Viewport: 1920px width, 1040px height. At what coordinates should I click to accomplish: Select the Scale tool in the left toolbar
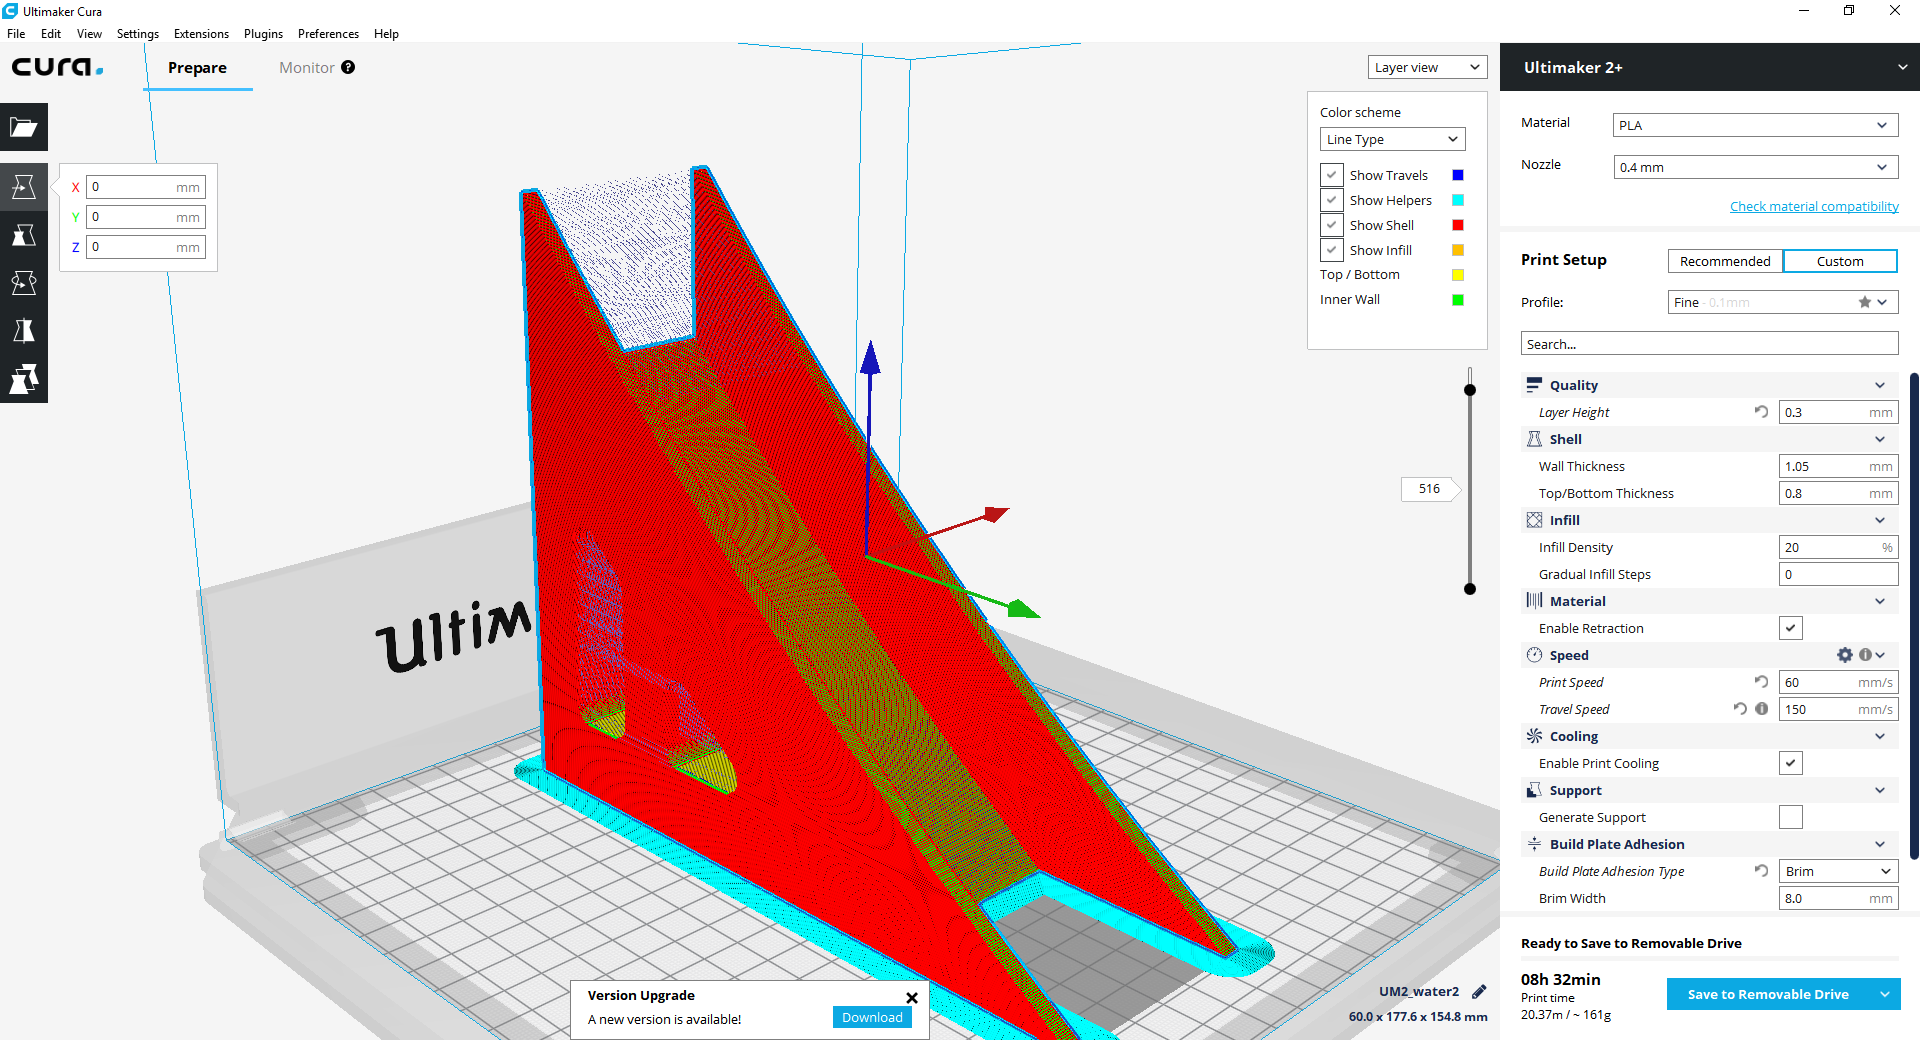click(24, 235)
